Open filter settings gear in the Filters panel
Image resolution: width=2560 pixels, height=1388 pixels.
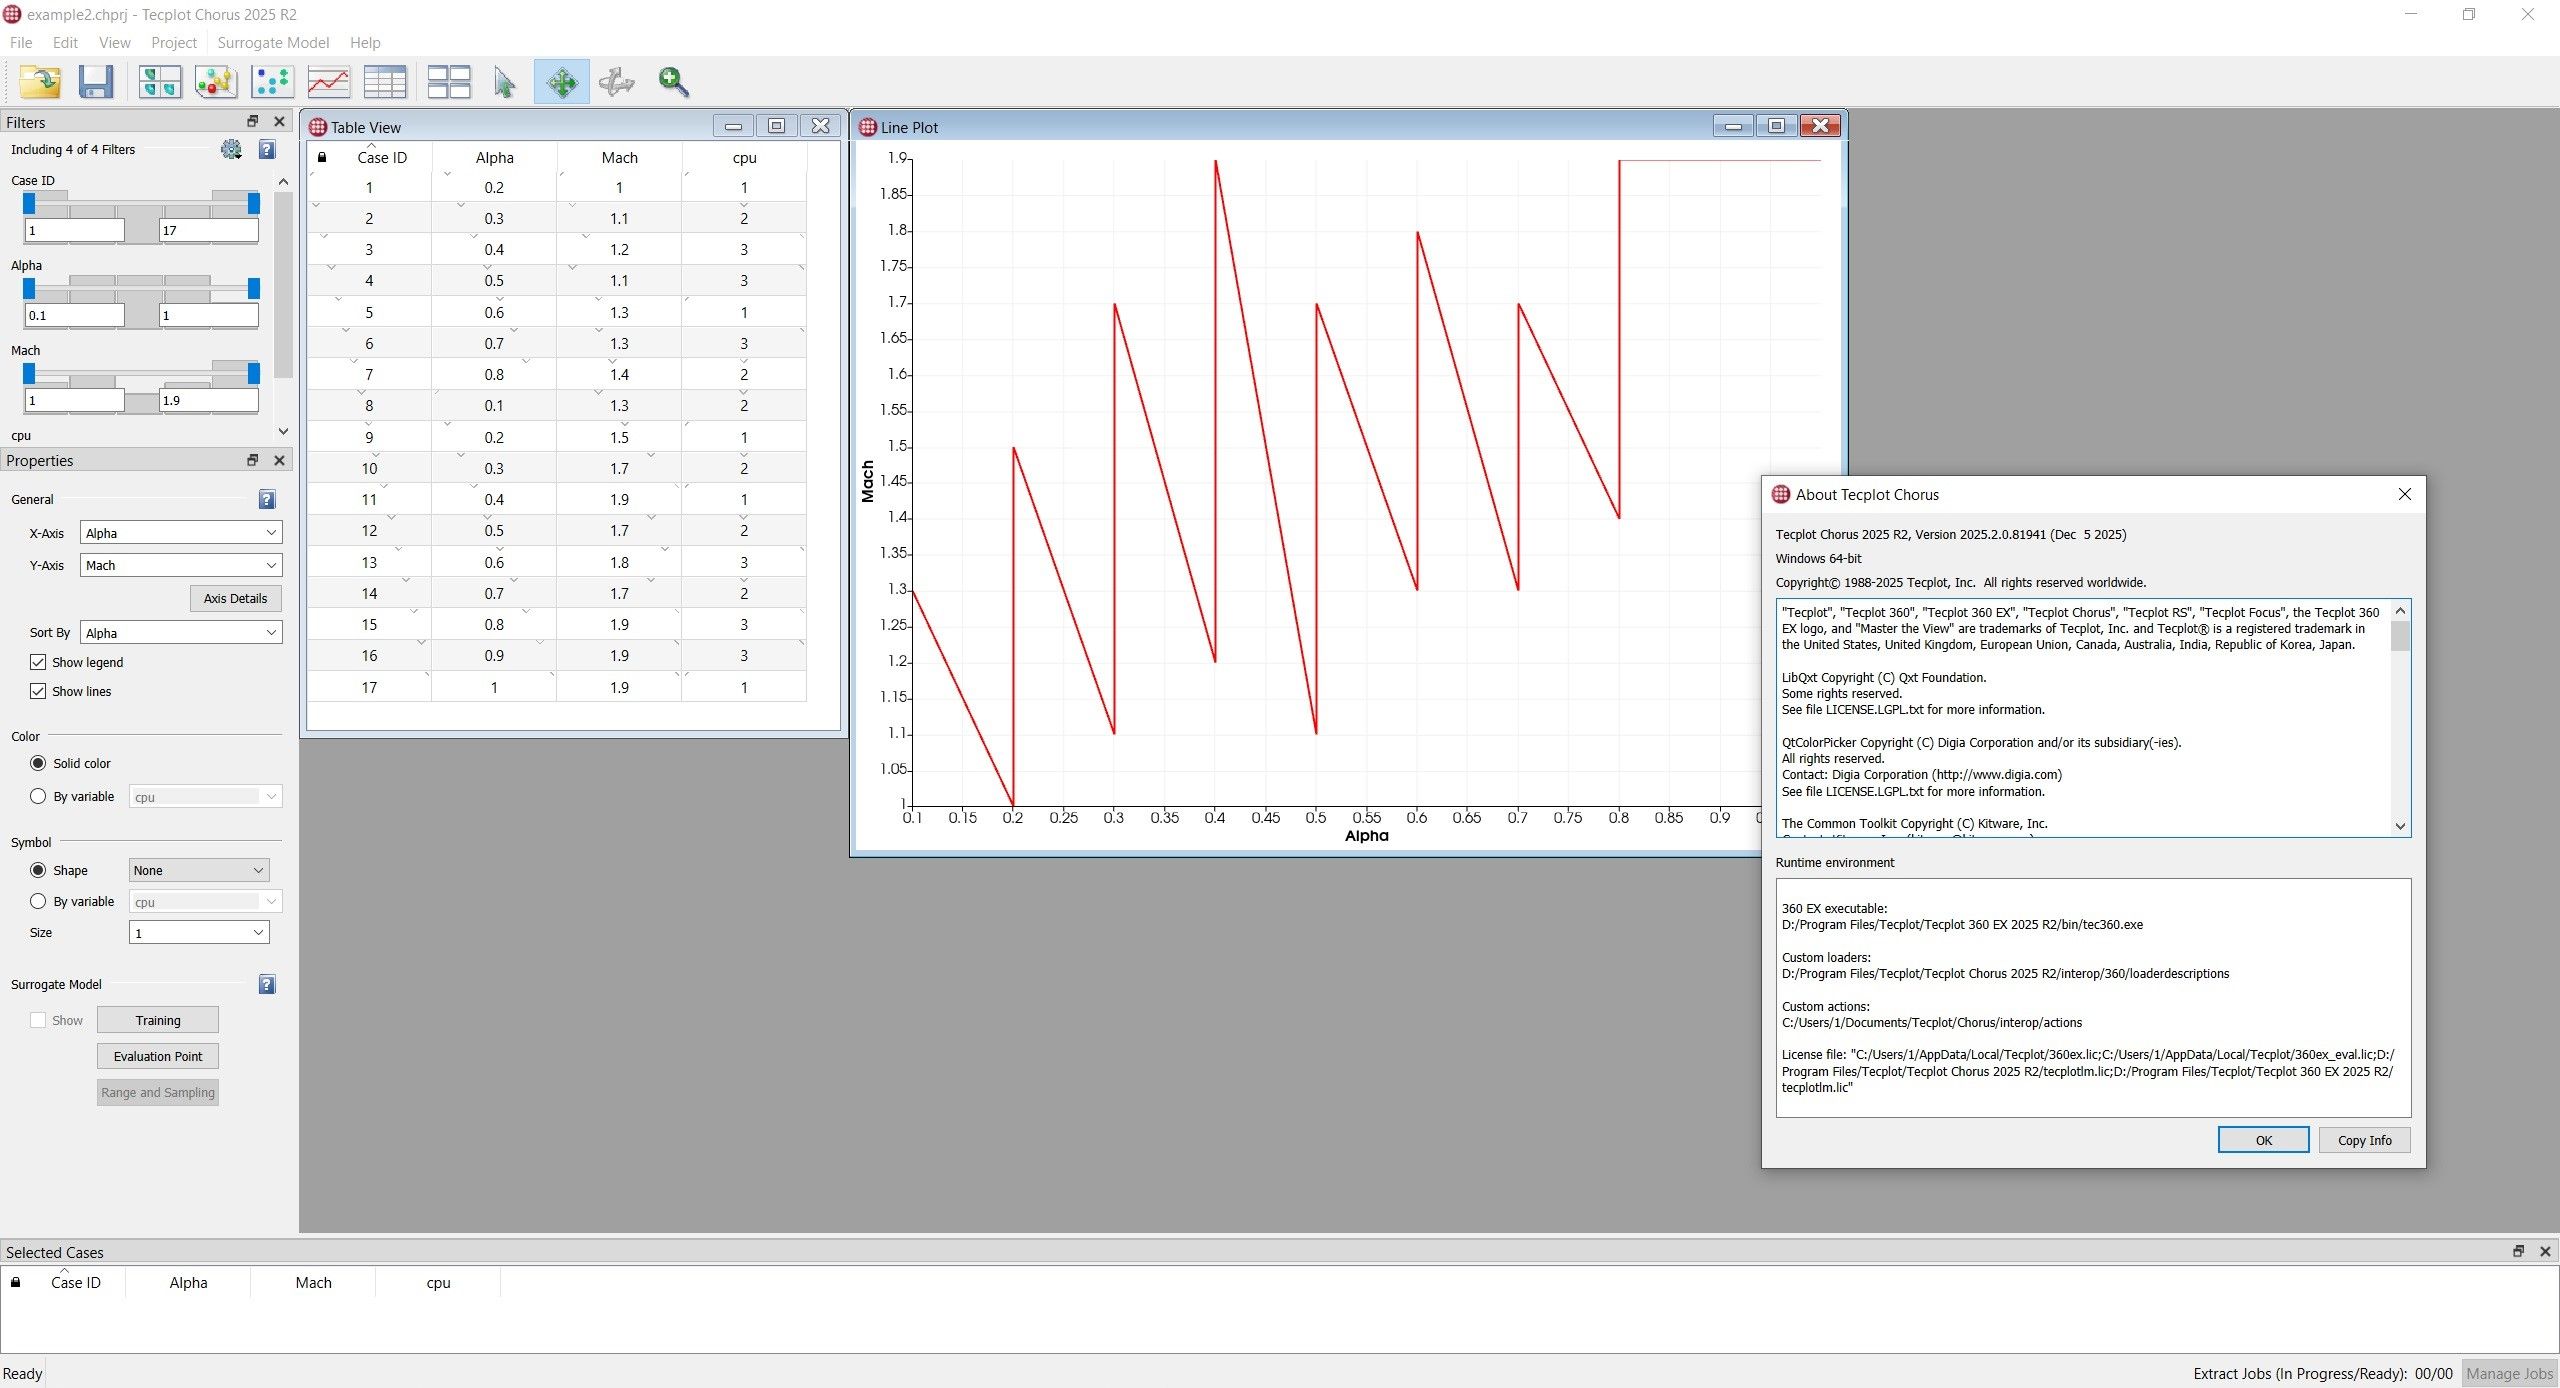click(x=231, y=149)
